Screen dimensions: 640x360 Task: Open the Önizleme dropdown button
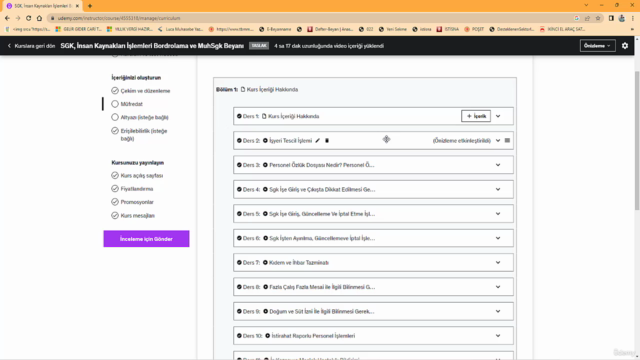coord(598,46)
